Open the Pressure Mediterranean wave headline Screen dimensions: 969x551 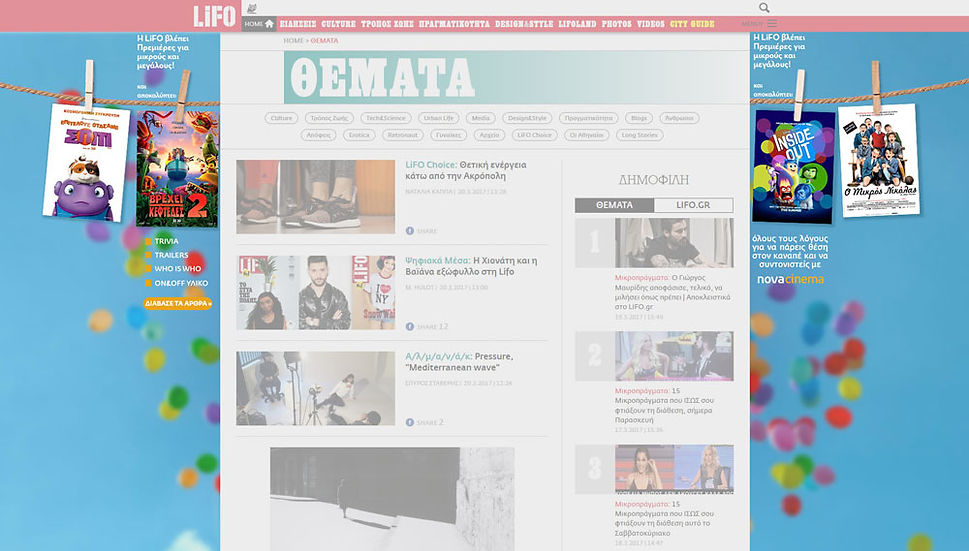pyautogui.click(x=459, y=362)
